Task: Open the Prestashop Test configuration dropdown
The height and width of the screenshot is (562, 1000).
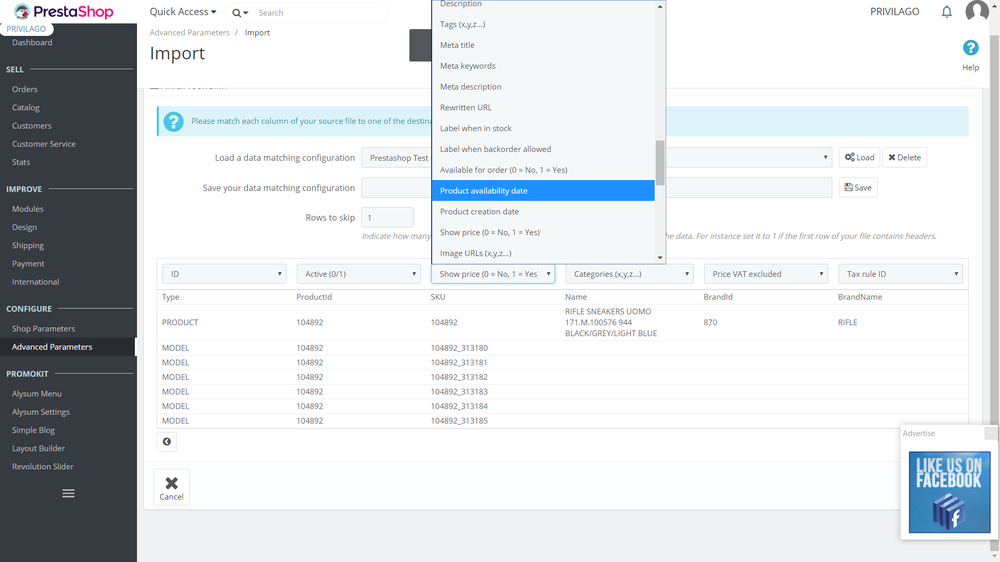Action: click(x=596, y=158)
